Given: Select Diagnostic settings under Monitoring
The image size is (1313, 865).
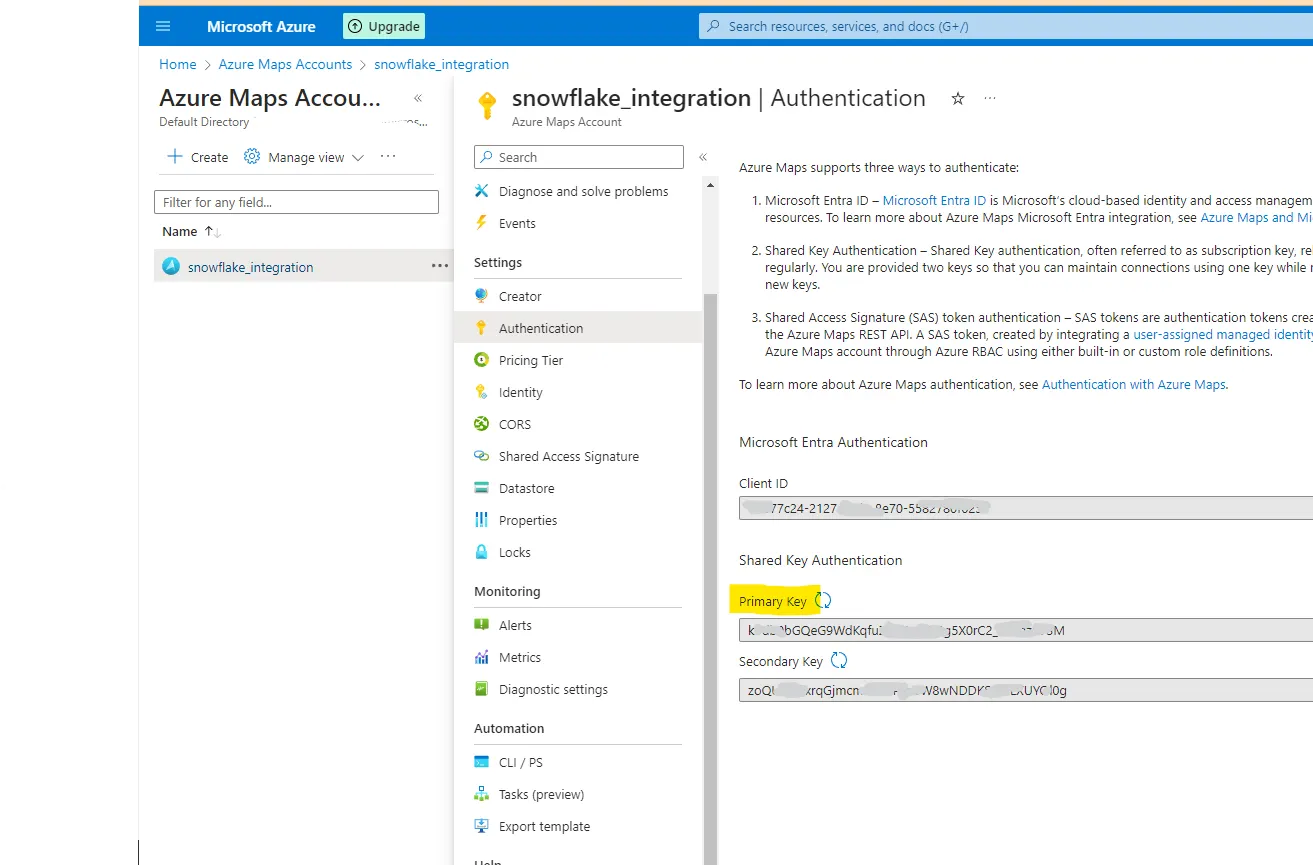Looking at the screenshot, I should pos(553,689).
